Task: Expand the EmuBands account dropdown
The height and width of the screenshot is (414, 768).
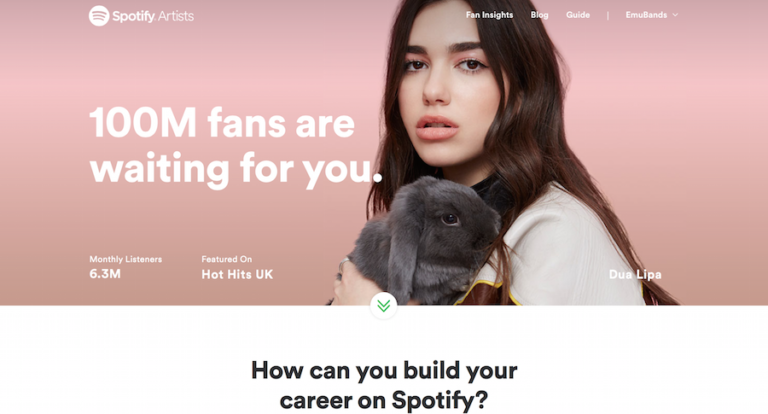Action: point(651,15)
